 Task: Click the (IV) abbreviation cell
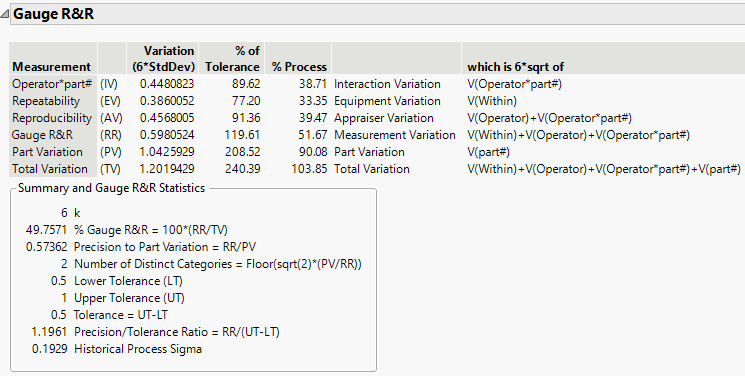(109, 84)
